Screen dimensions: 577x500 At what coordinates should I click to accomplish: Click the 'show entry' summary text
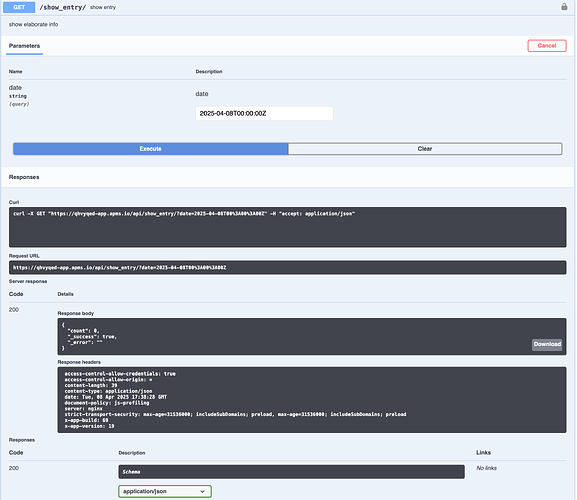tap(103, 7)
